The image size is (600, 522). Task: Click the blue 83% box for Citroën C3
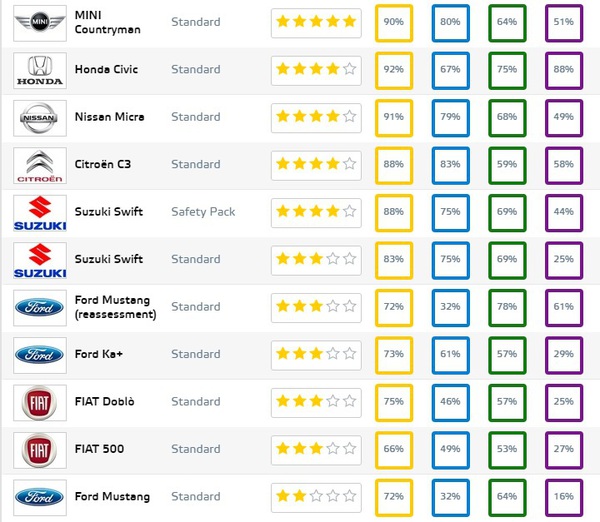tap(450, 166)
